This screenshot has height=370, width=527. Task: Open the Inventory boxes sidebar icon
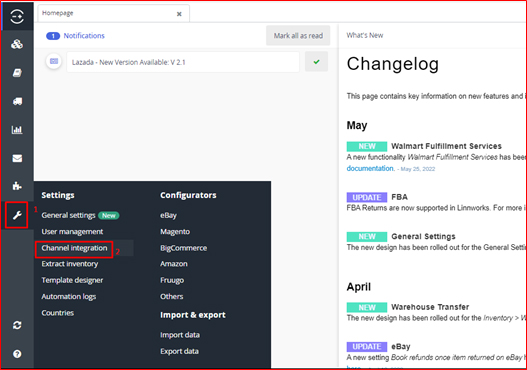(x=17, y=44)
